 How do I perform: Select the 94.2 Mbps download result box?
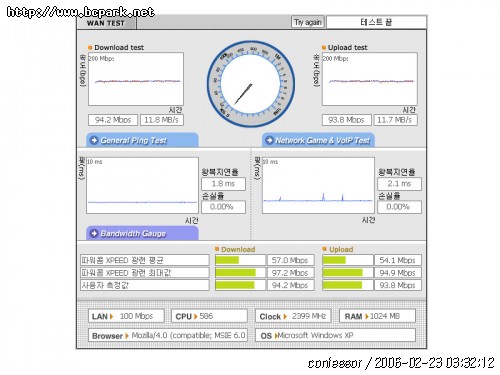tap(113, 120)
